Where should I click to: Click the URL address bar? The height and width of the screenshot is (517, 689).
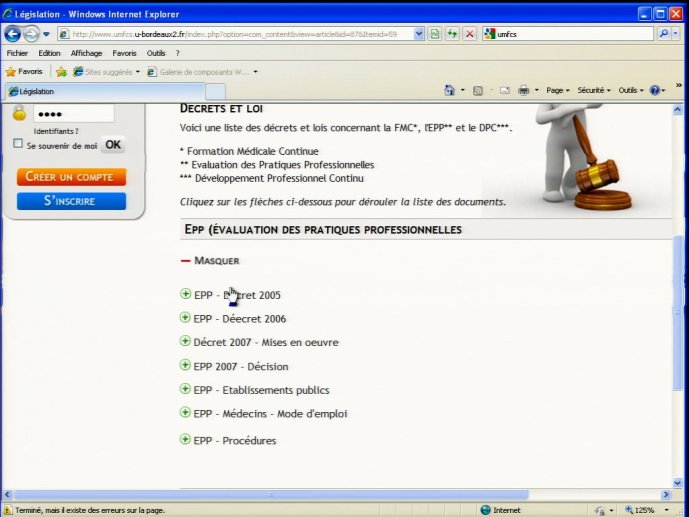[x=236, y=34]
